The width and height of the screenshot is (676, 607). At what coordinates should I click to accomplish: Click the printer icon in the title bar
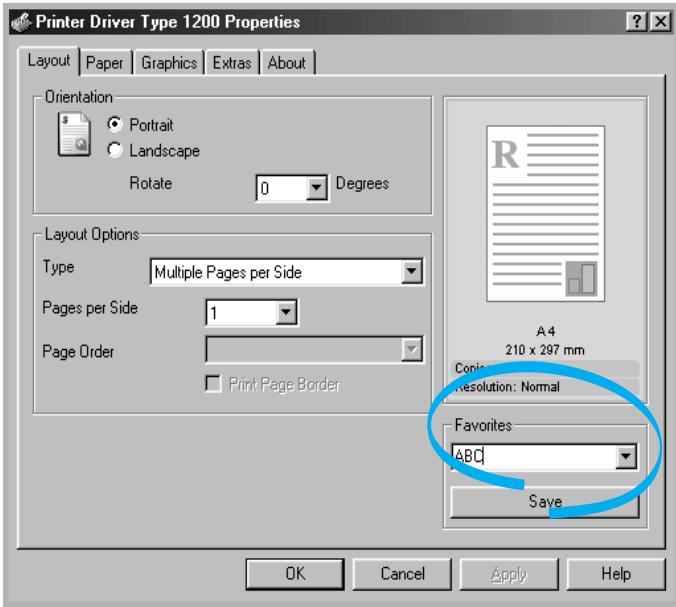[21, 22]
